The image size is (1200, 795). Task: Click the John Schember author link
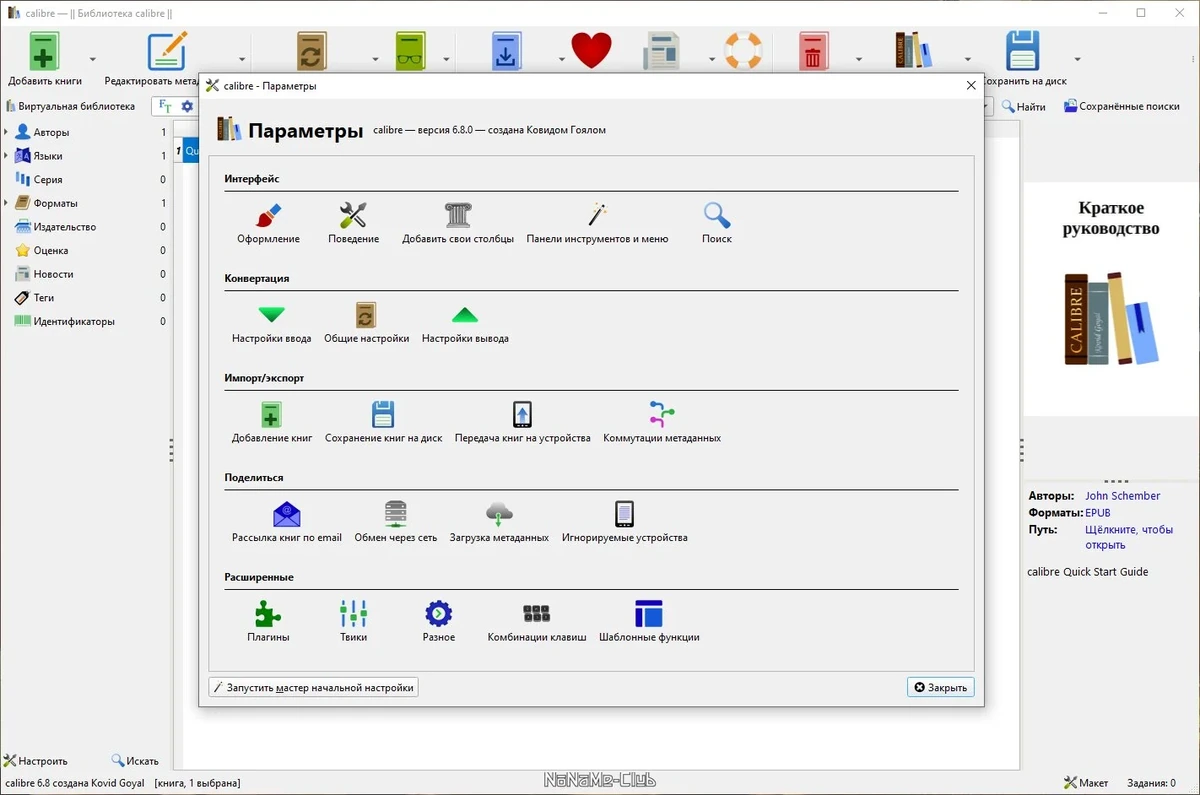click(1123, 496)
